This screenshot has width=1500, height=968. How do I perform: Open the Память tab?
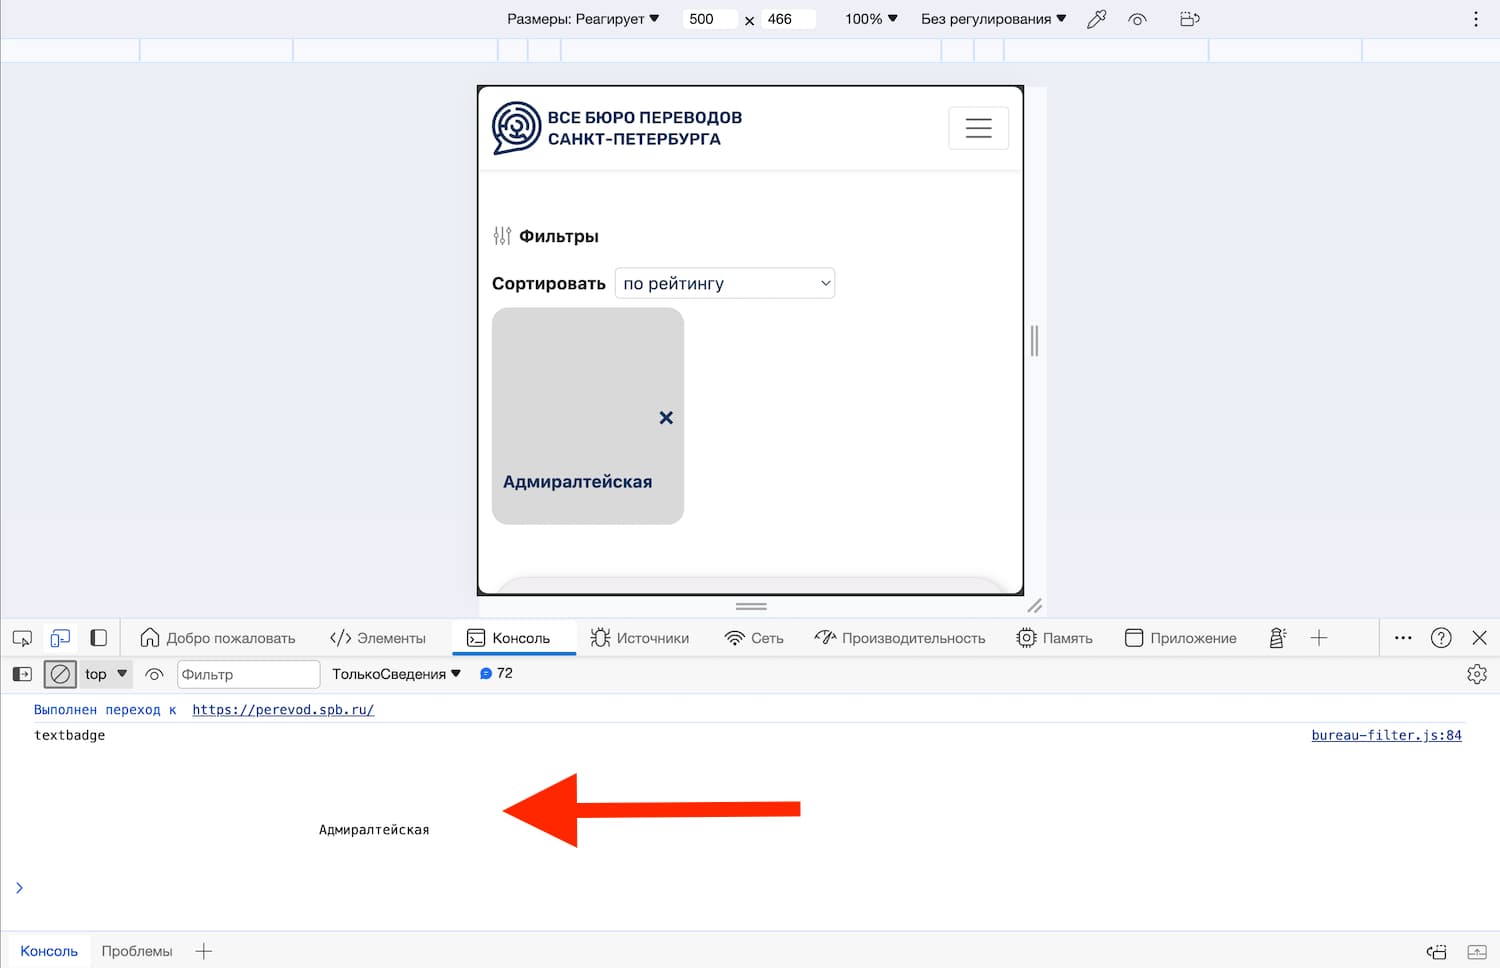(x=1055, y=638)
